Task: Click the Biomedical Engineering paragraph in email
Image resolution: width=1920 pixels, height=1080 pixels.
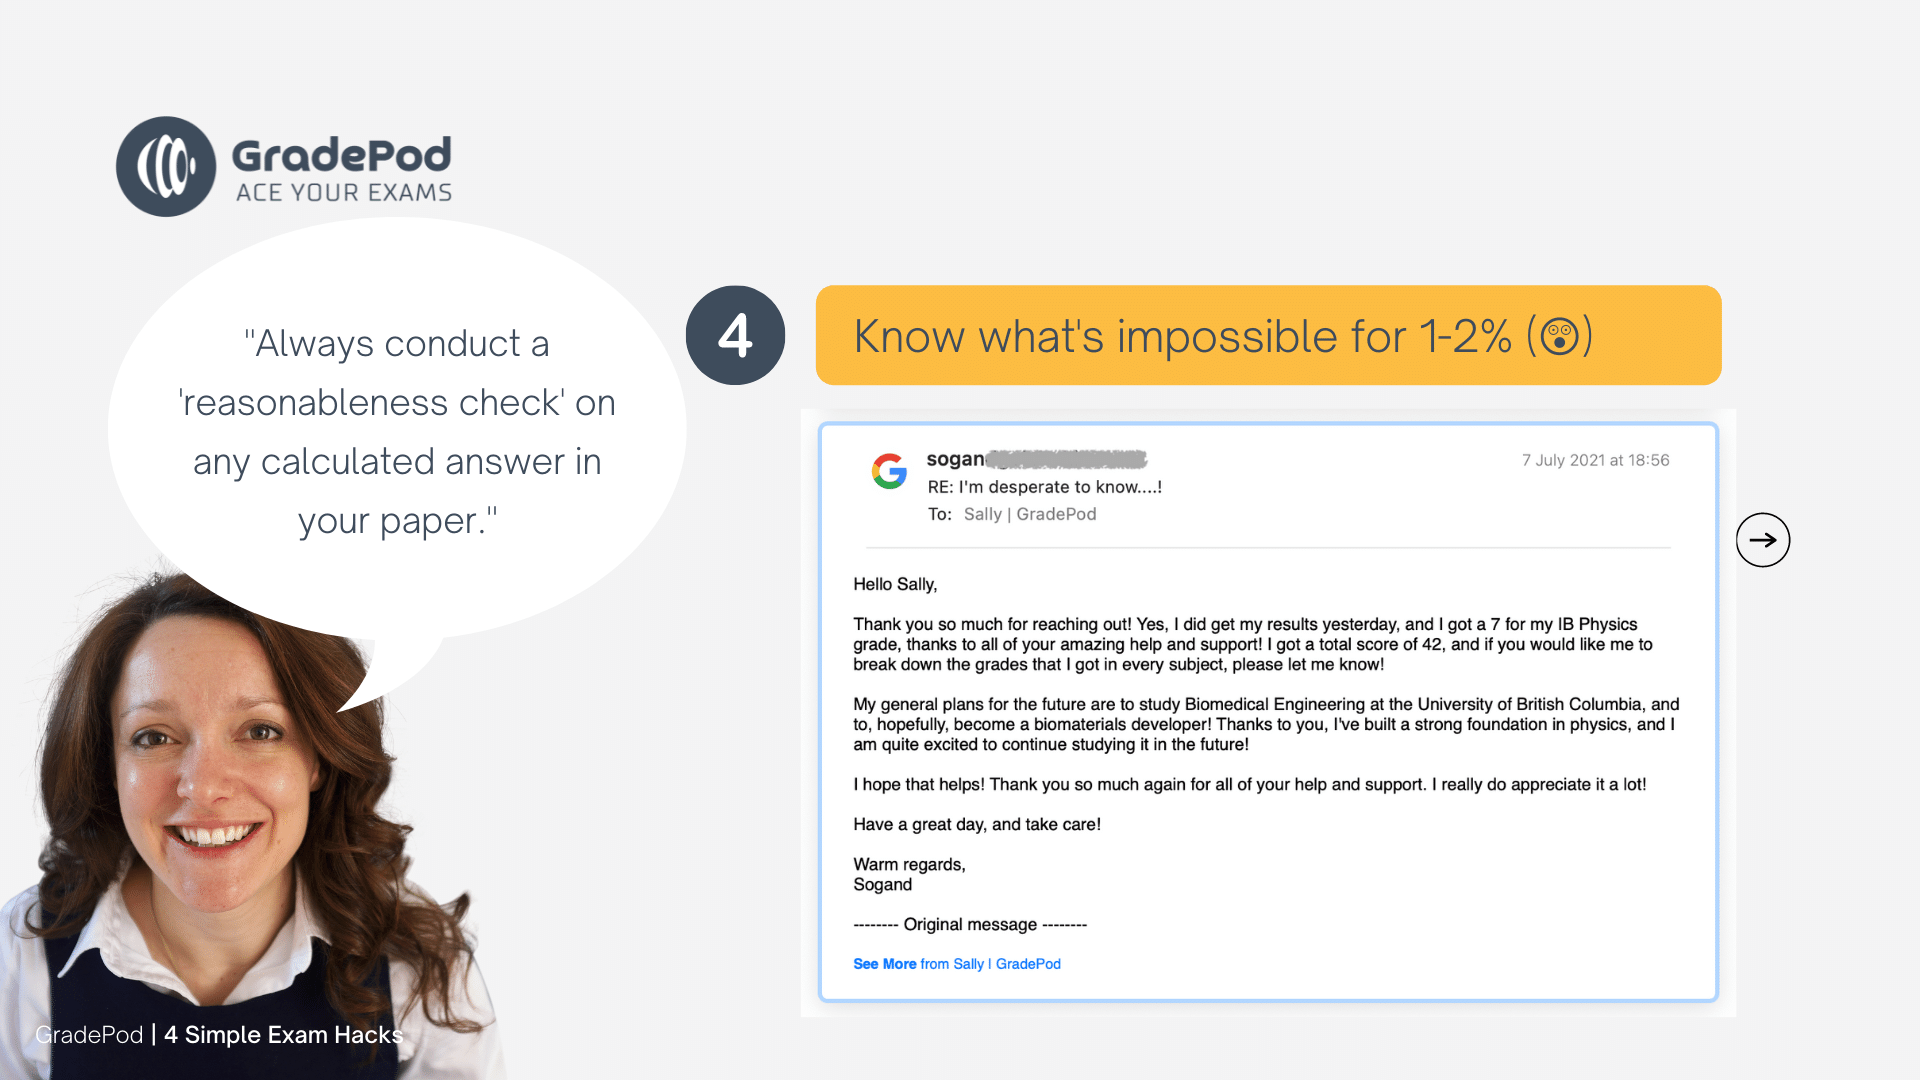Action: coord(1266,724)
